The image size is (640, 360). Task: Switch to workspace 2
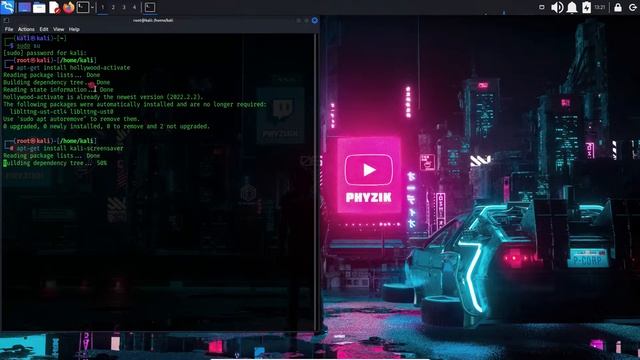click(x=113, y=7)
